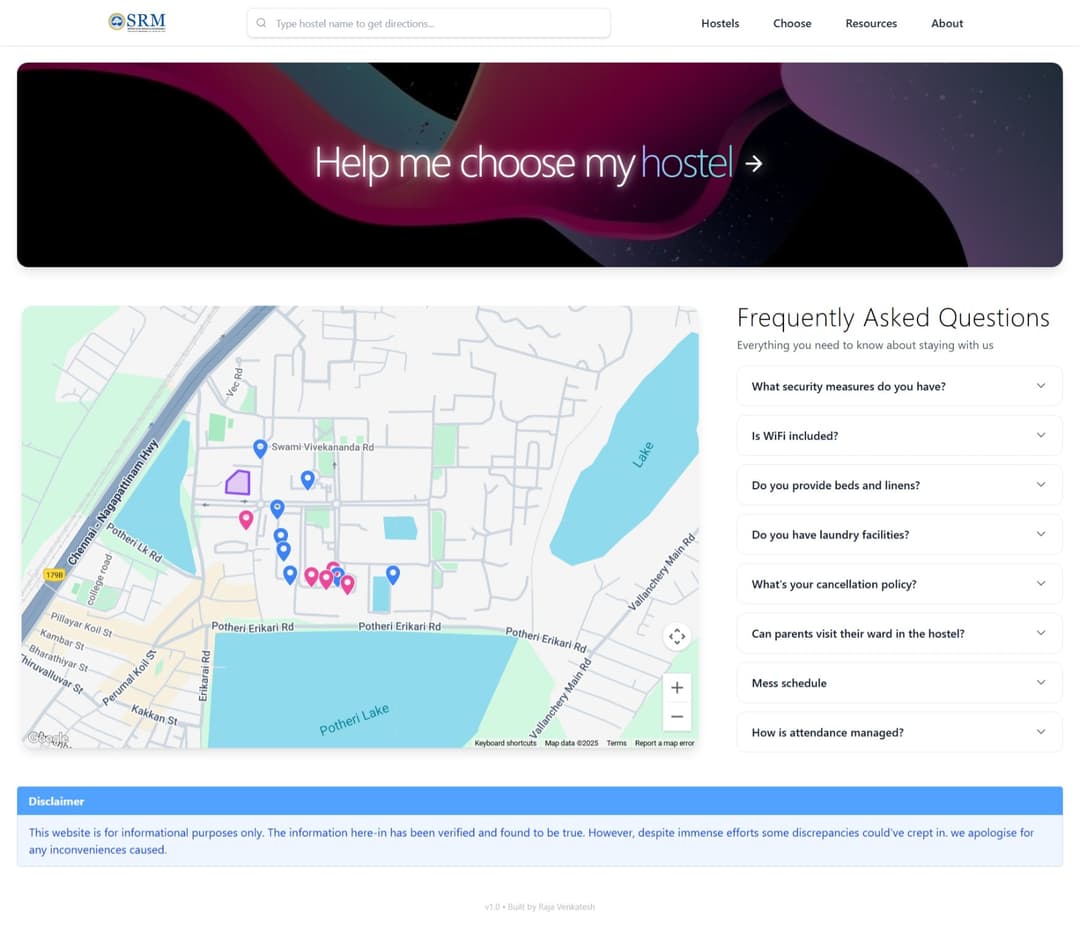This screenshot has width=1080, height=928.
Task: Click the magnifier icon in the search bar
Action: click(260, 22)
